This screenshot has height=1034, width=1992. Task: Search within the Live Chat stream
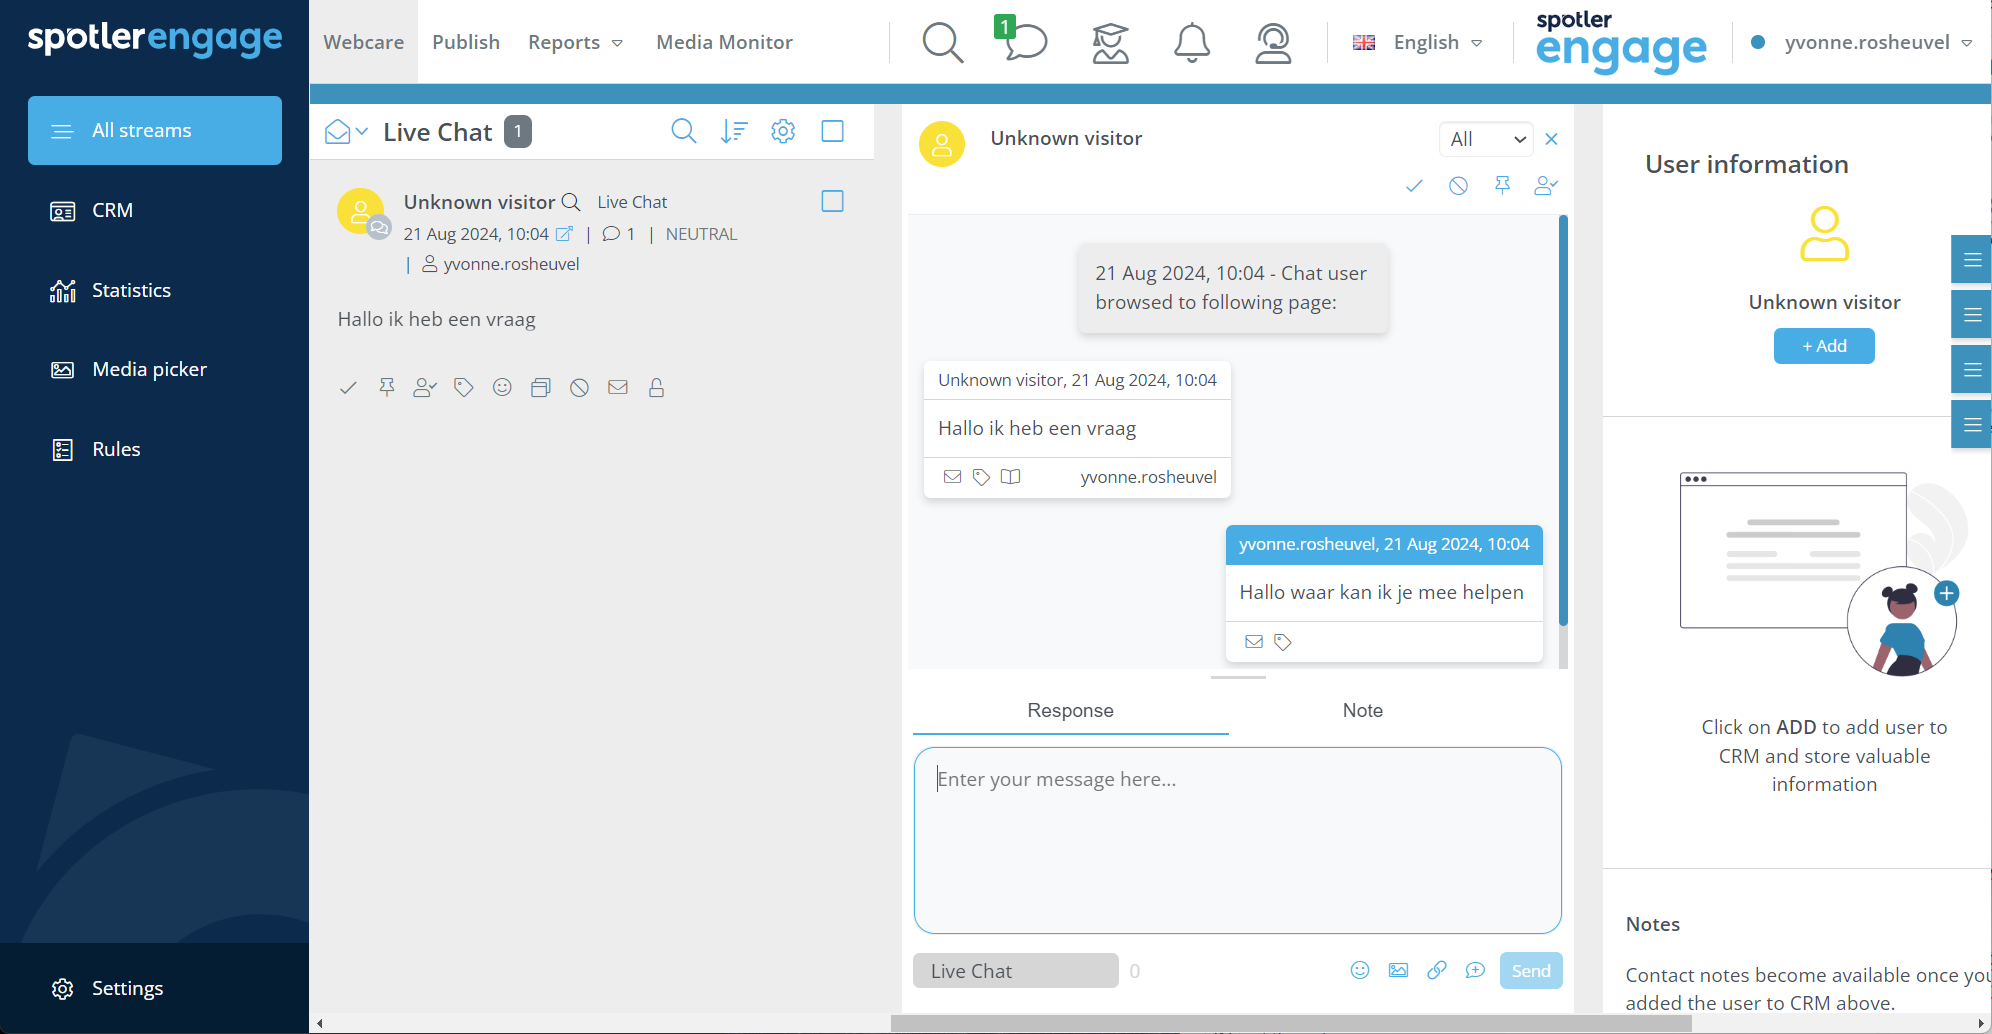click(683, 131)
